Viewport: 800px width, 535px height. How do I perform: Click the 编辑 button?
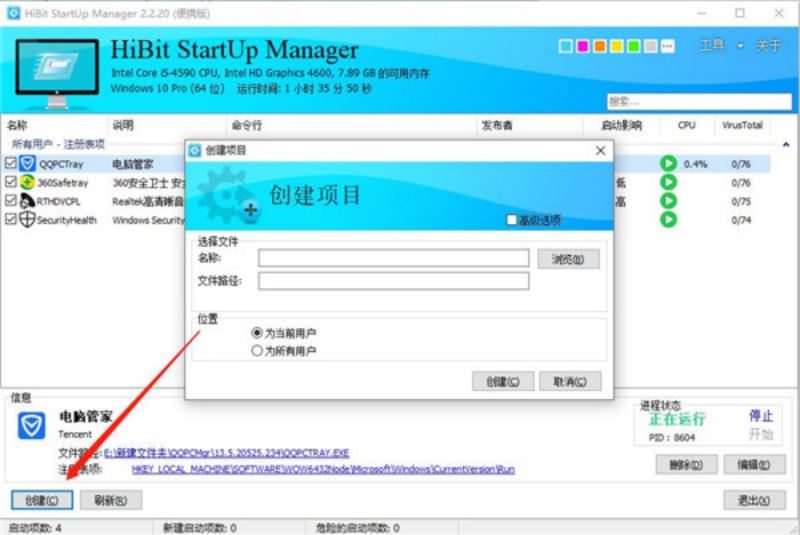[x=754, y=465]
